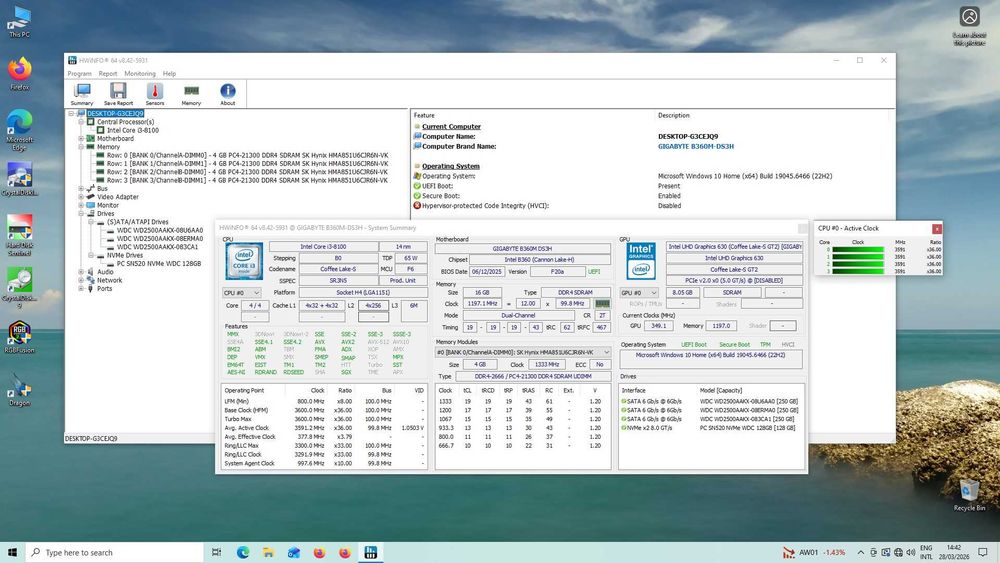Open the Memory Modules bank dropdown

pyautogui.click(x=522, y=352)
